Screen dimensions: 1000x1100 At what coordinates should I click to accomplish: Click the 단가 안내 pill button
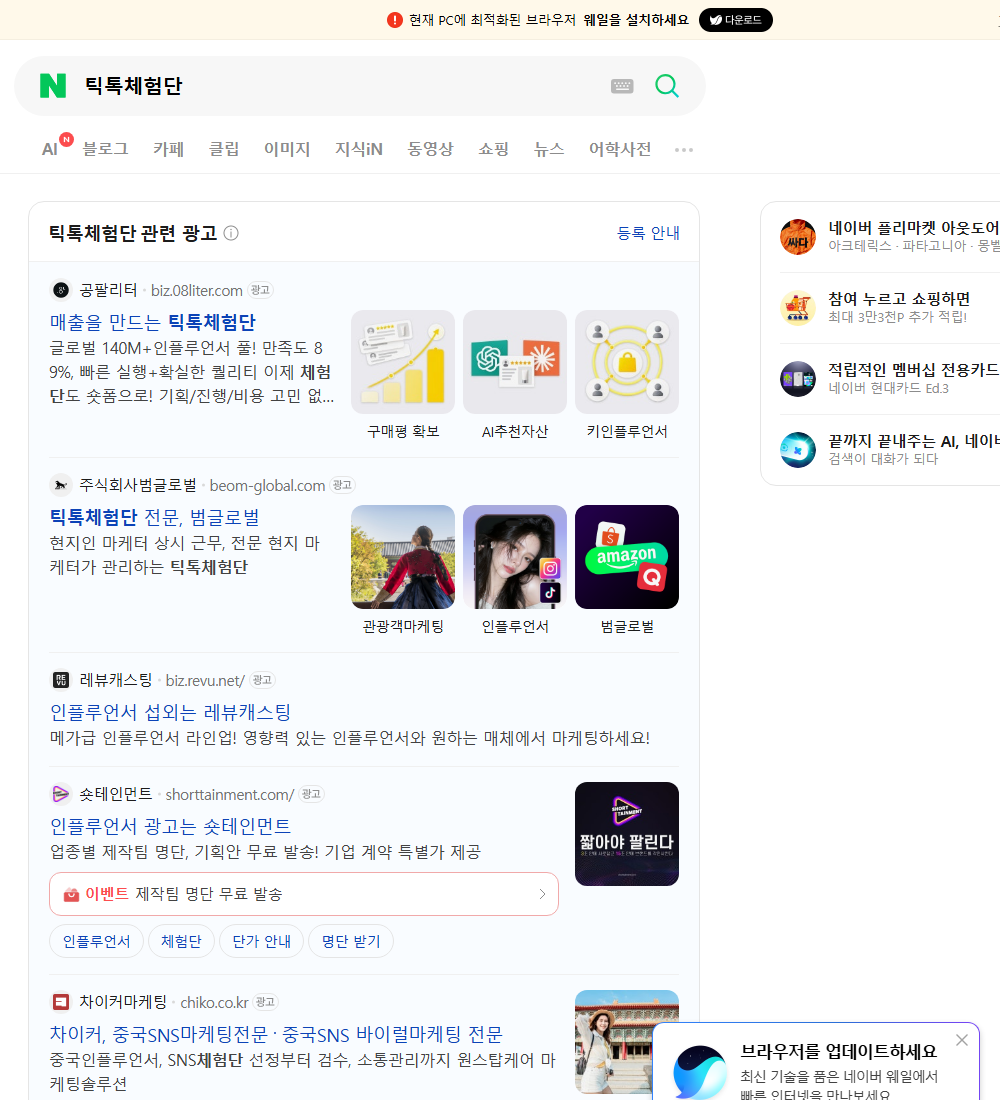261,941
